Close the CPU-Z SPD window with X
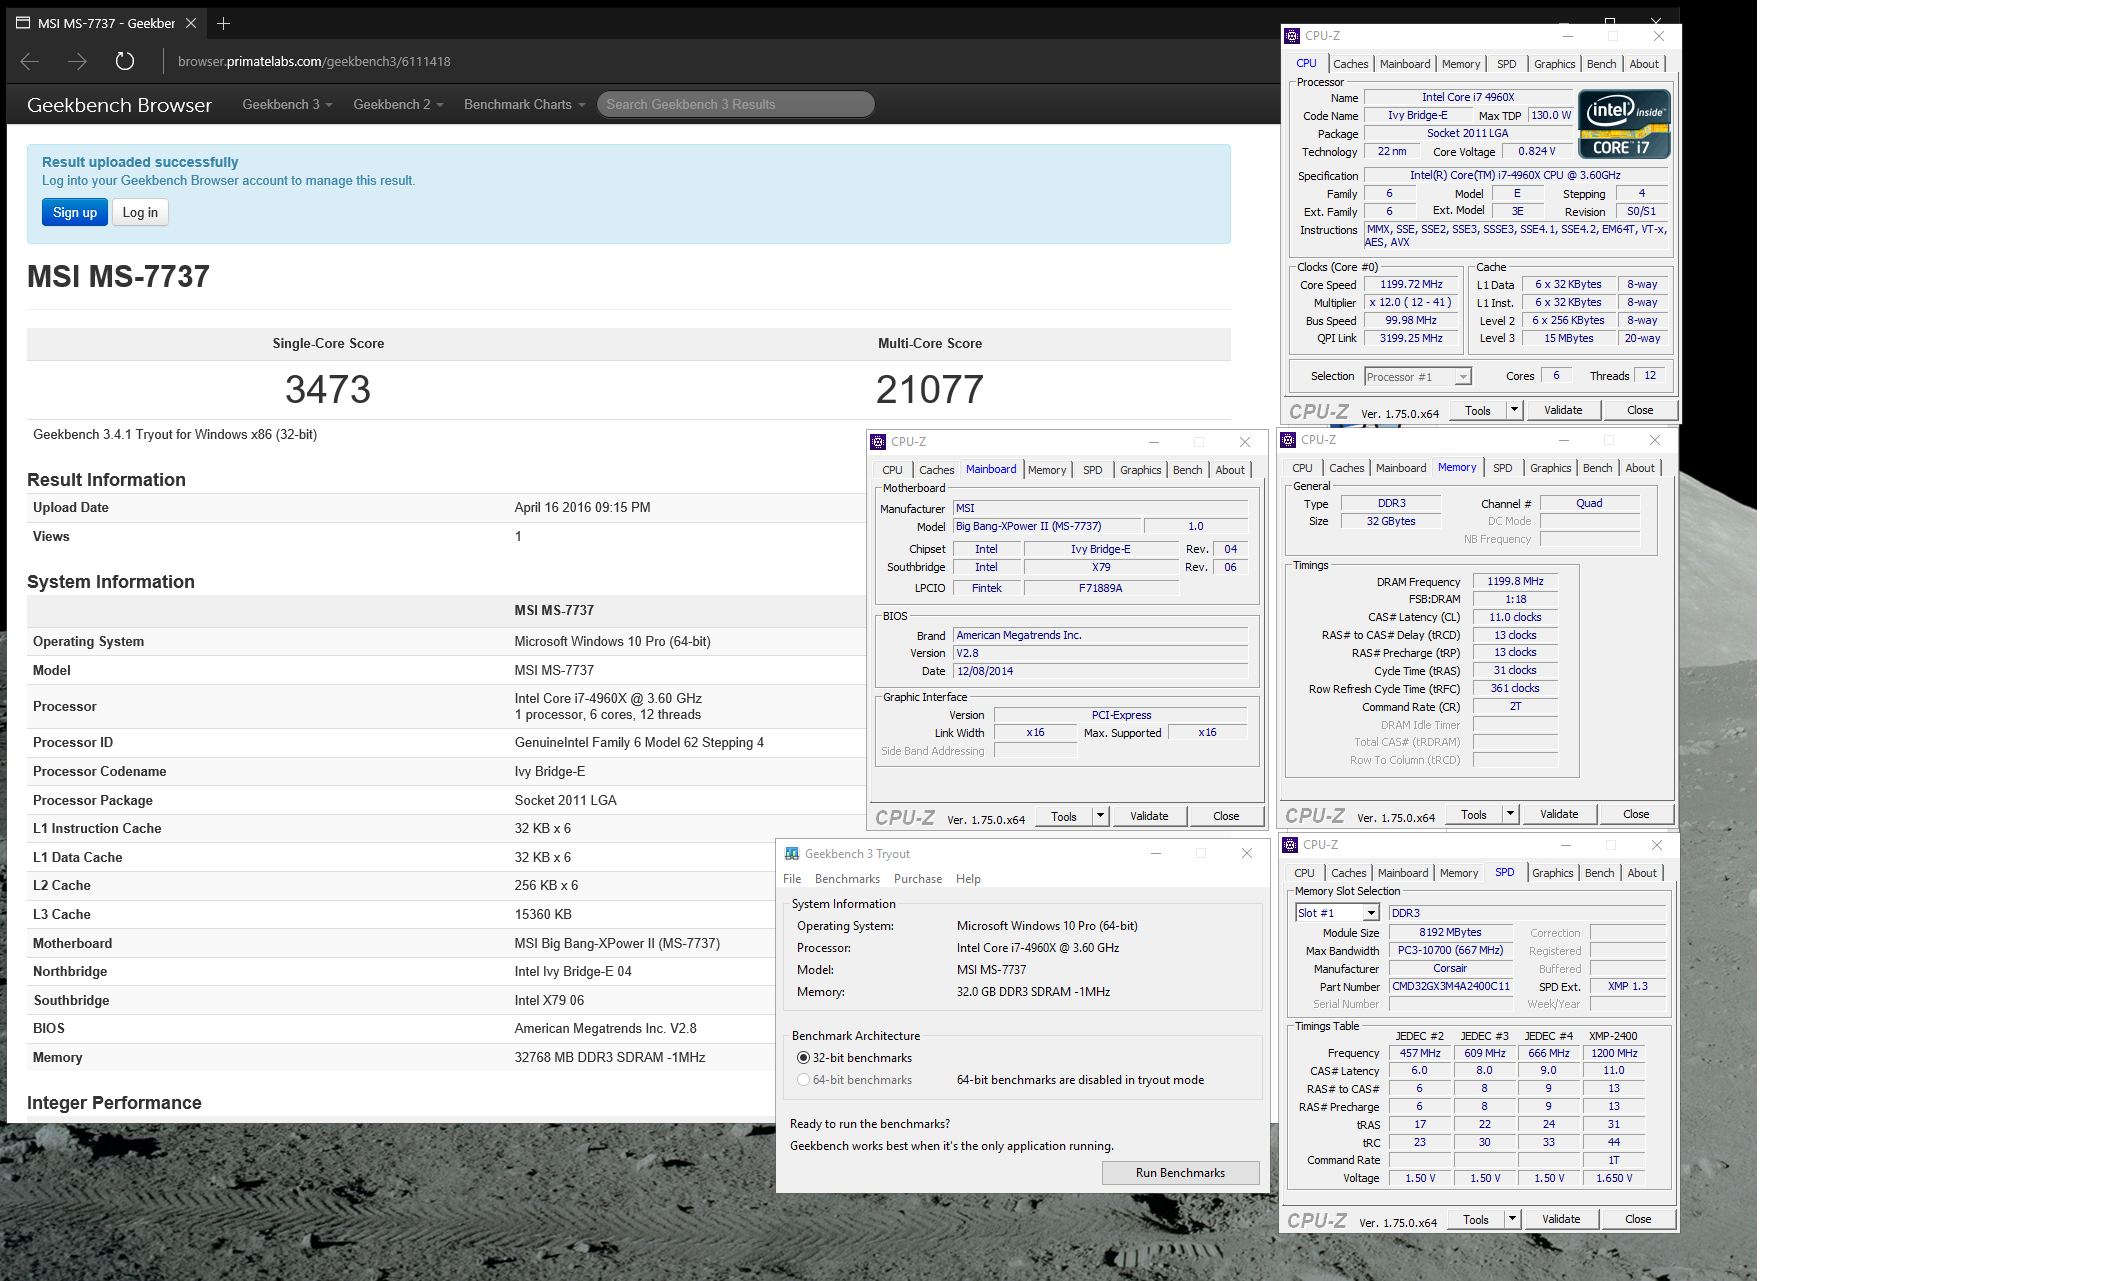 tap(1657, 845)
